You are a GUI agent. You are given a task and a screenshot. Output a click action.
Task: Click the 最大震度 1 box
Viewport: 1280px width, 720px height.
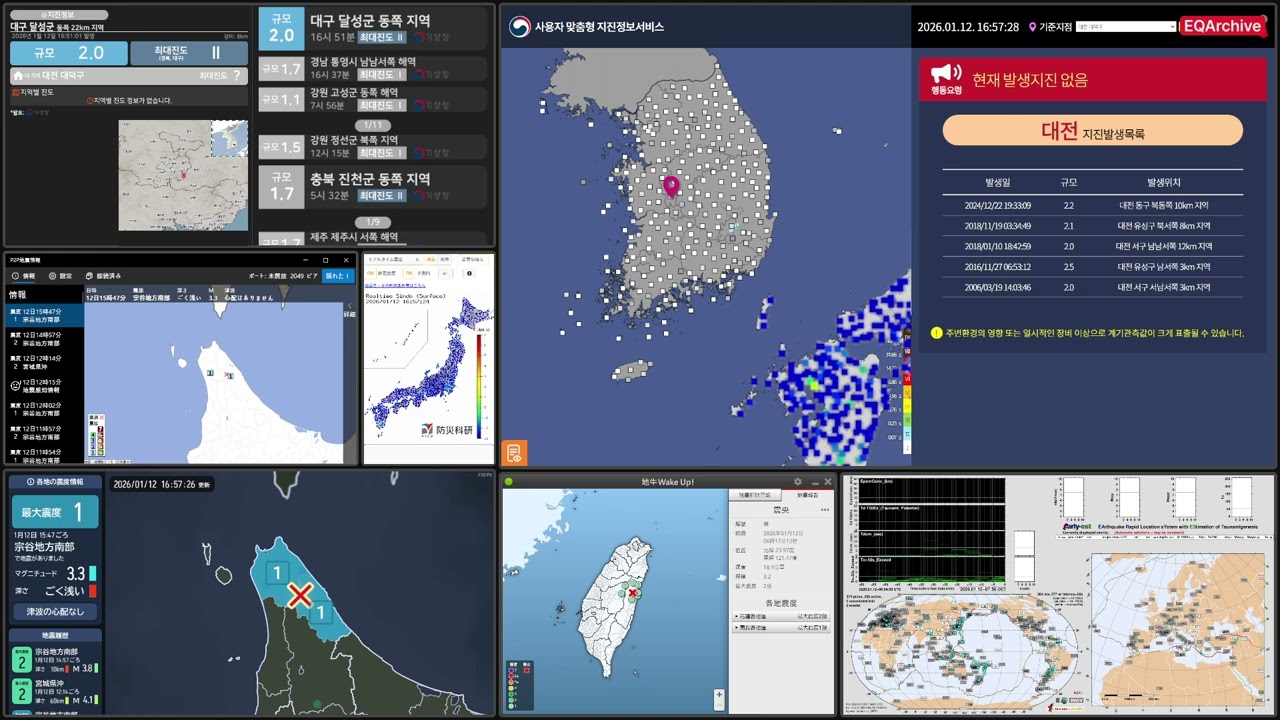pos(55,513)
